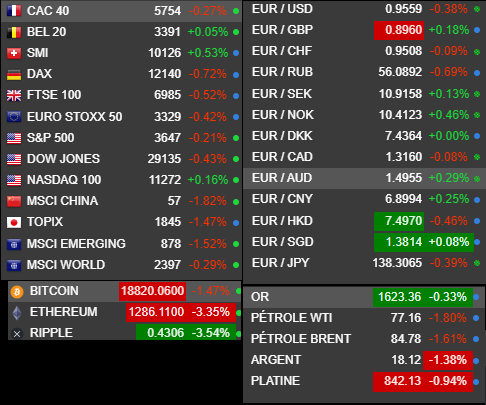The height and width of the screenshot is (405, 486).
Task: Click the FTSE 100 value 6985
Action: click(168, 95)
